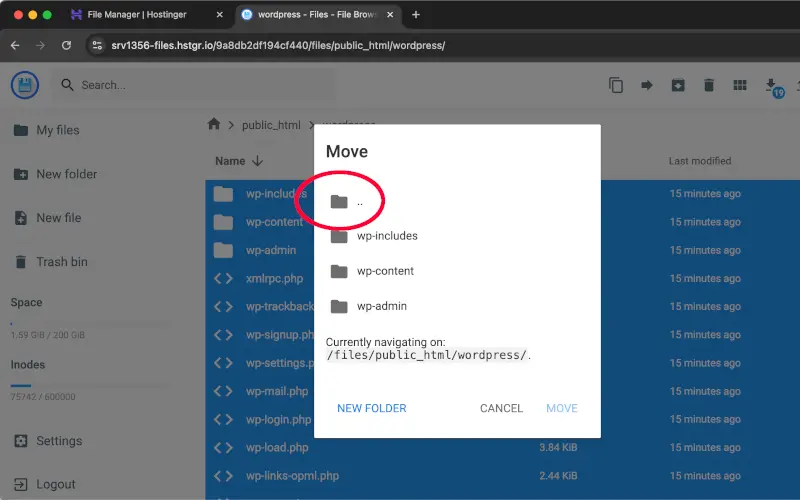The image size is (800, 500).
Task: Reload the page
Action: pyautogui.click(x=66, y=45)
